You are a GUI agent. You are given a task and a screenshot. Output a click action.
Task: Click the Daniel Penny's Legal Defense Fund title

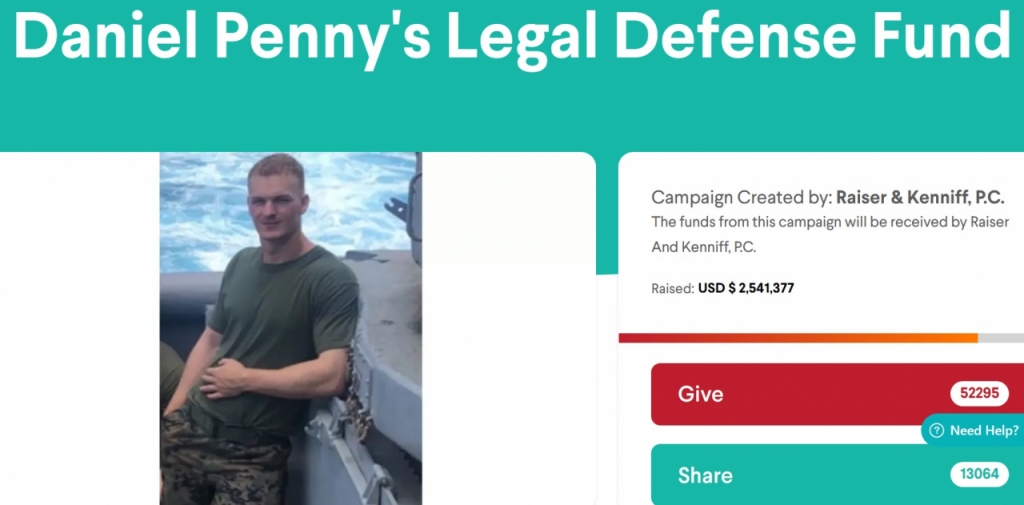(512, 35)
